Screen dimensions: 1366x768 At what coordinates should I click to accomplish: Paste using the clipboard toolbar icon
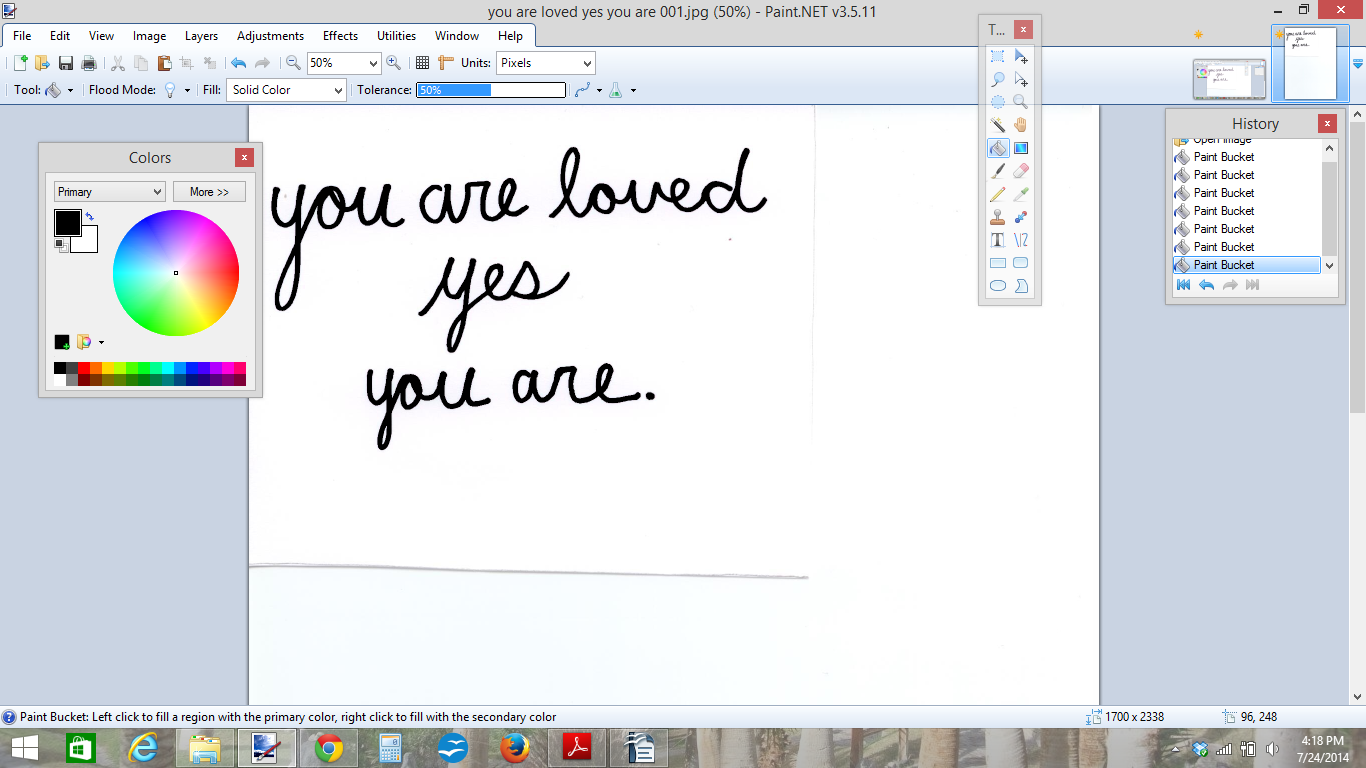pyautogui.click(x=164, y=63)
